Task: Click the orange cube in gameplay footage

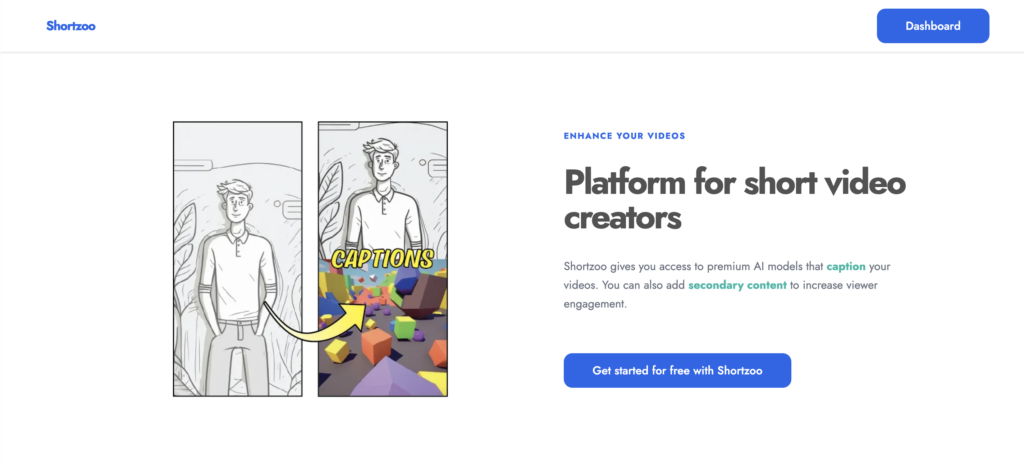Action: (x=376, y=345)
